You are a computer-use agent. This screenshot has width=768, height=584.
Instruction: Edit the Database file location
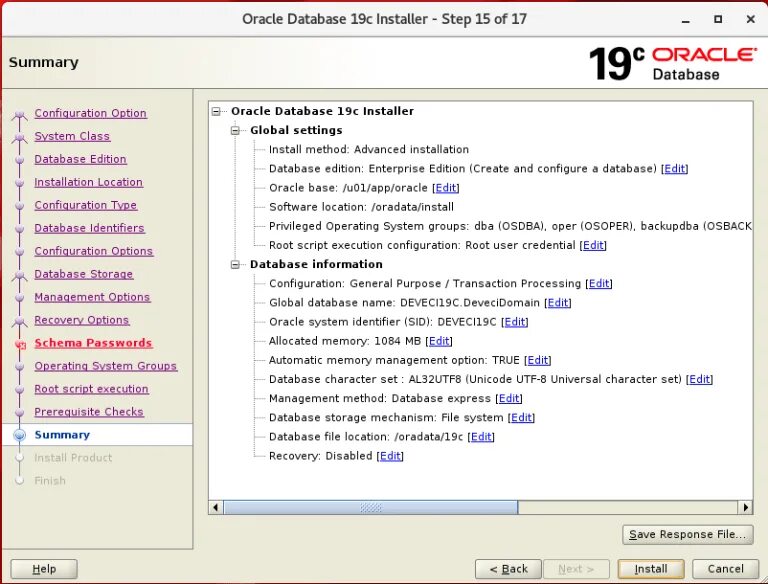[481, 437]
